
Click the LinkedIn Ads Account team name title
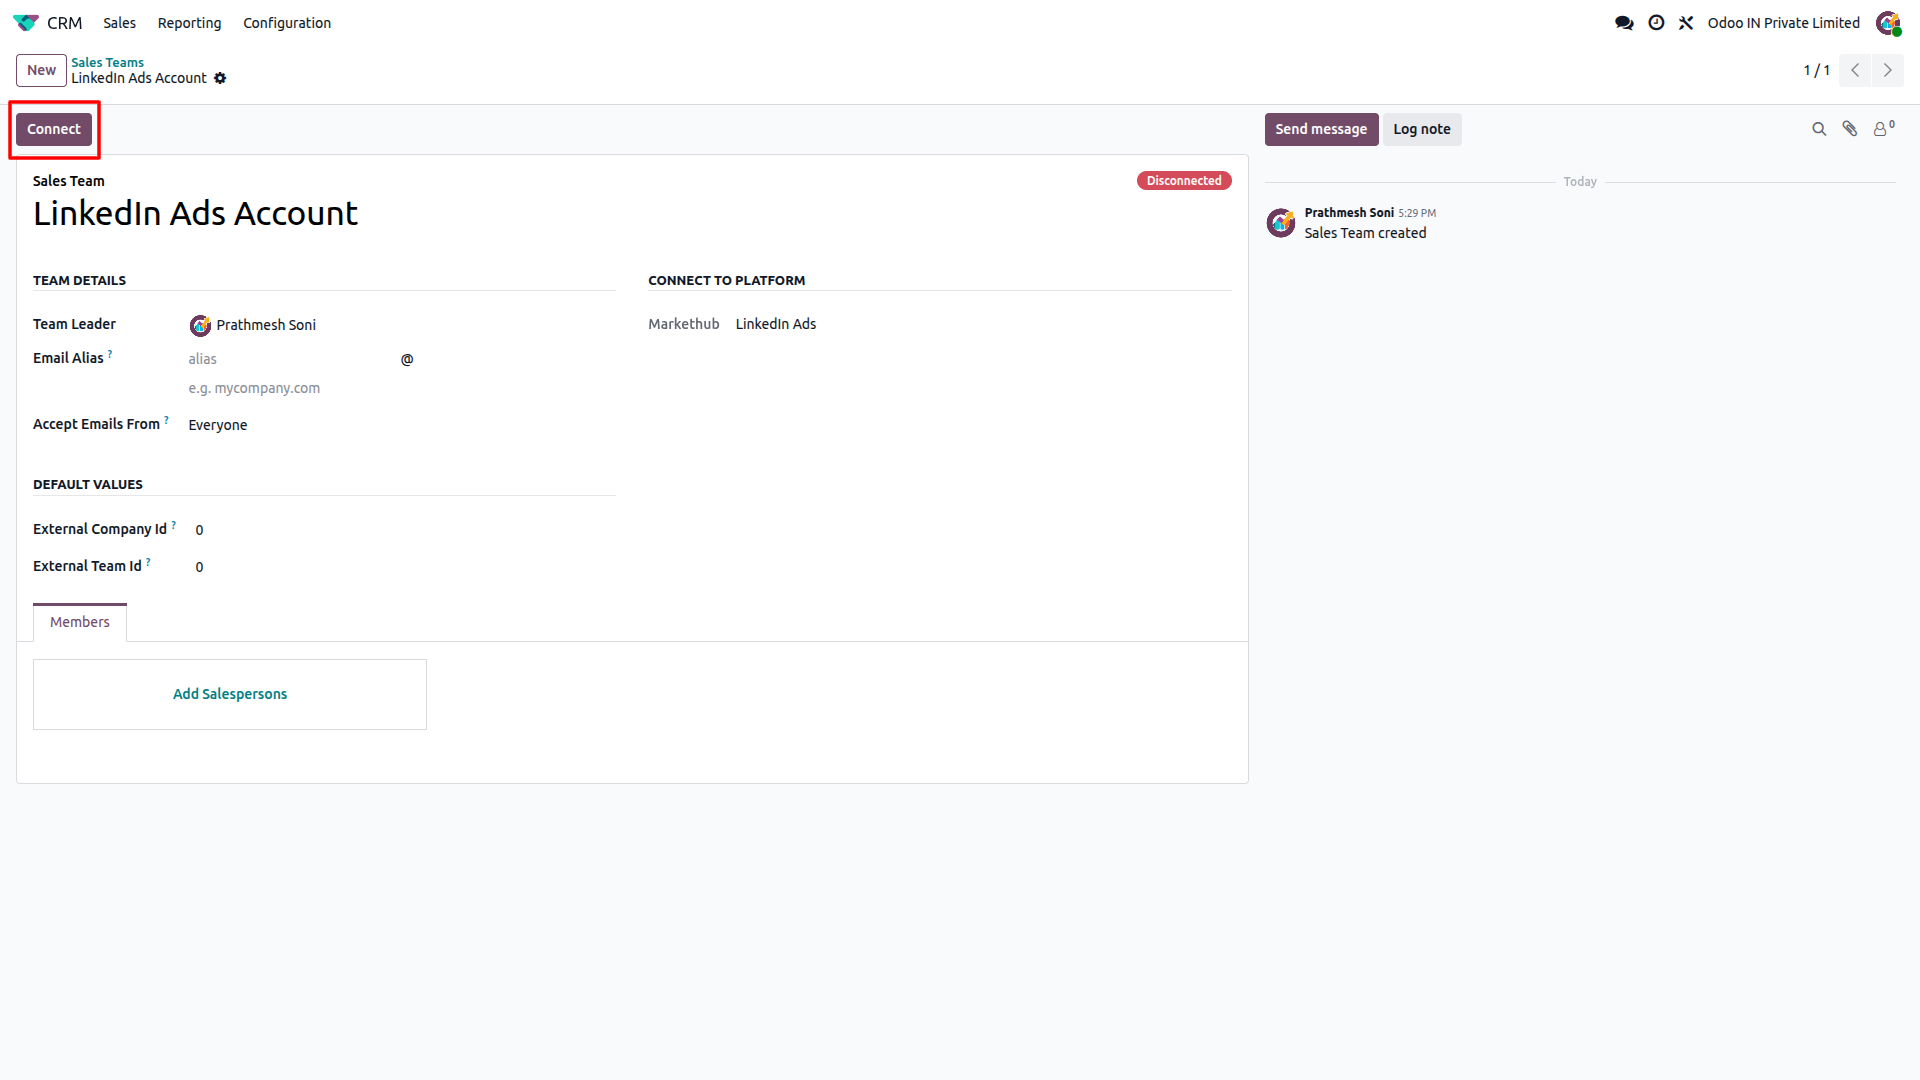(195, 214)
